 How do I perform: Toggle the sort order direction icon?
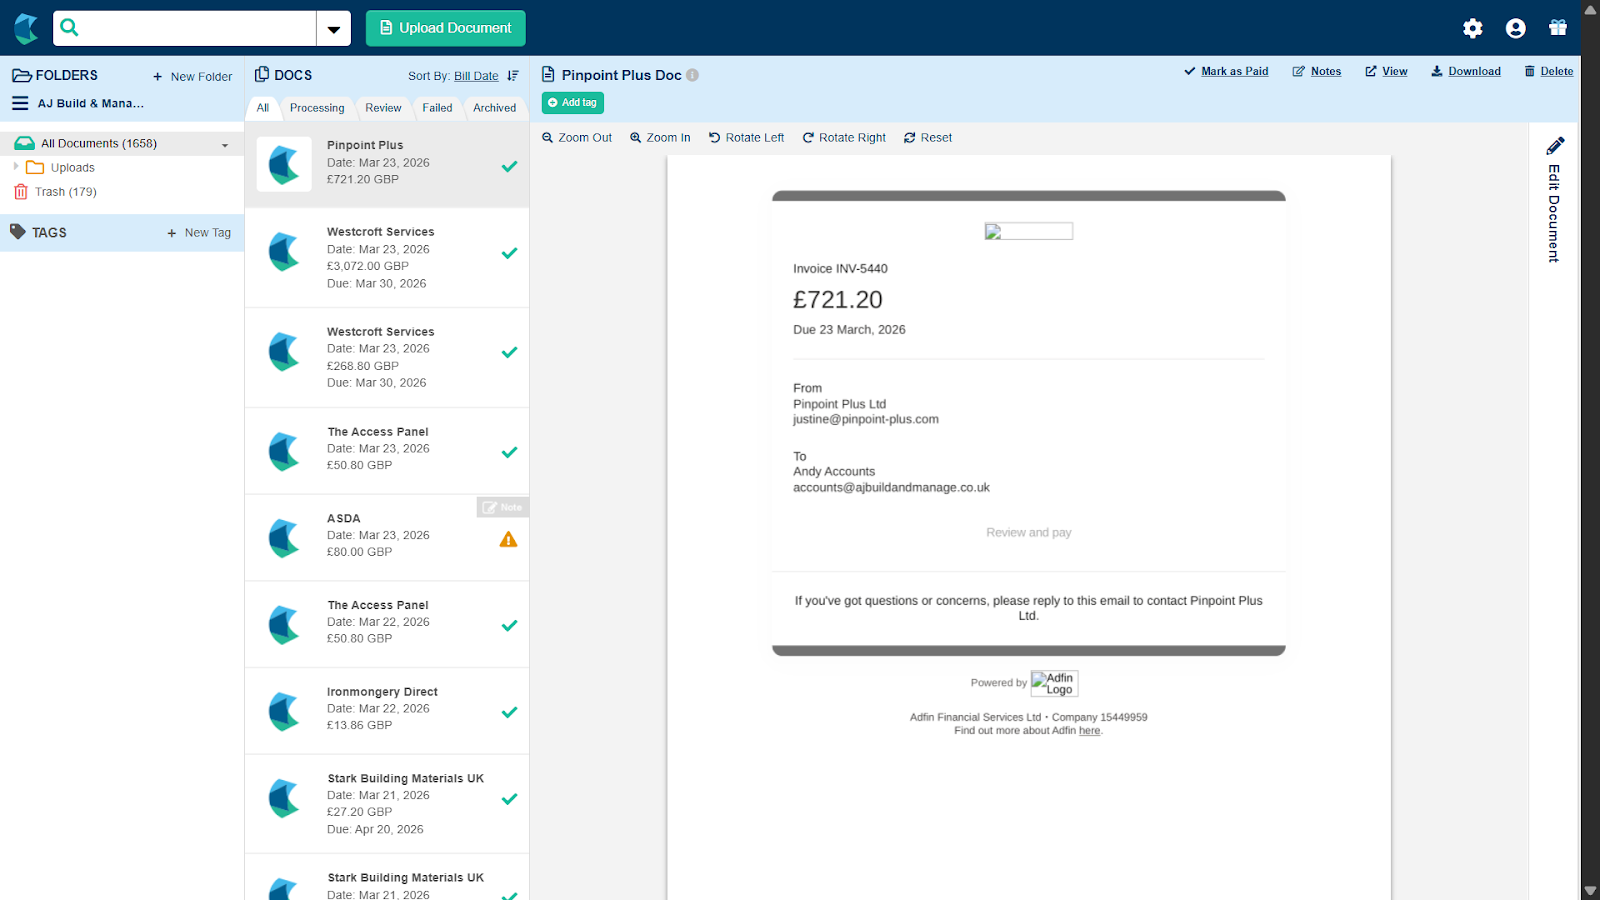(513, 76)
